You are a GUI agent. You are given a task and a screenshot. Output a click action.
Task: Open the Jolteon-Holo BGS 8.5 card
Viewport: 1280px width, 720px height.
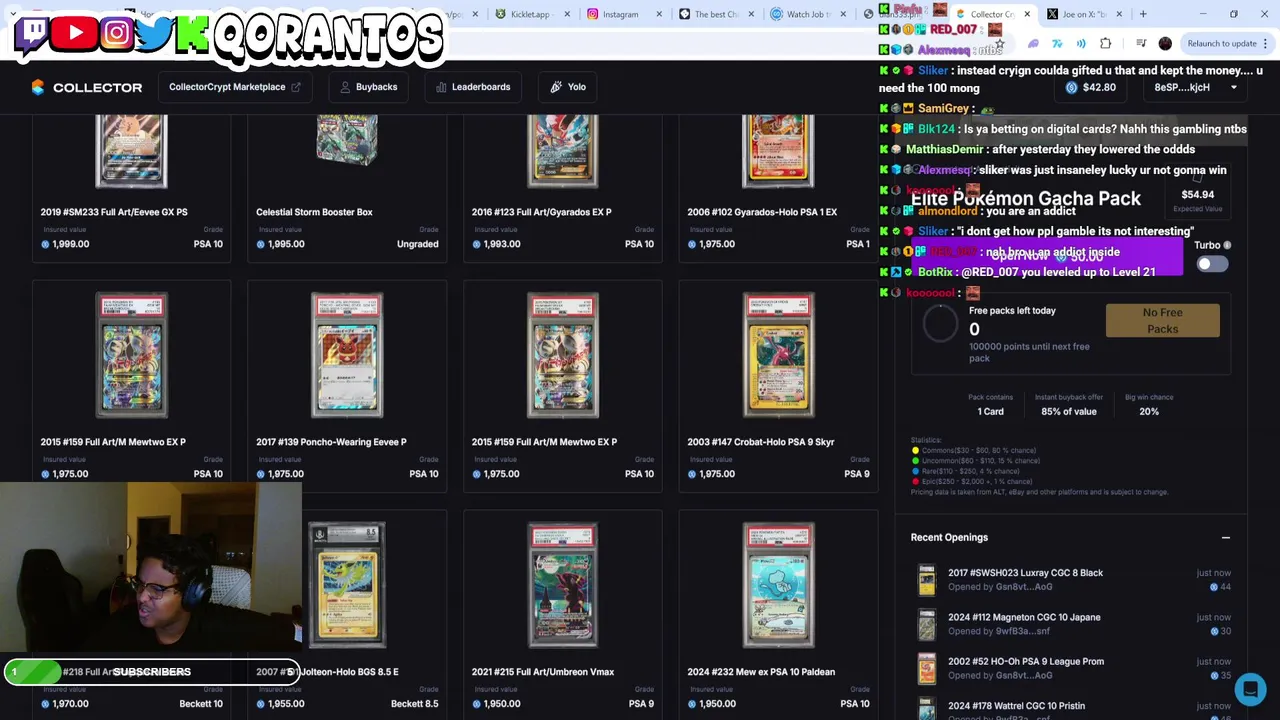click(x=346, y=615)
